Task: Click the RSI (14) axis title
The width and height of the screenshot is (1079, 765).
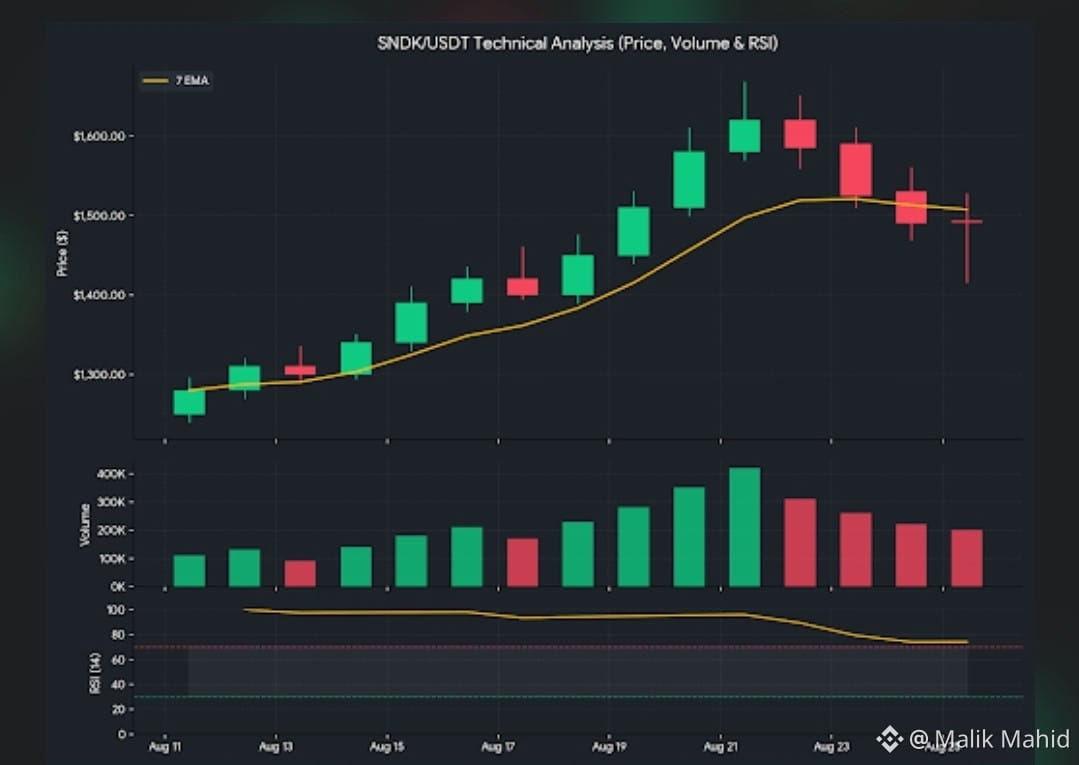Action: coord(95,673)
